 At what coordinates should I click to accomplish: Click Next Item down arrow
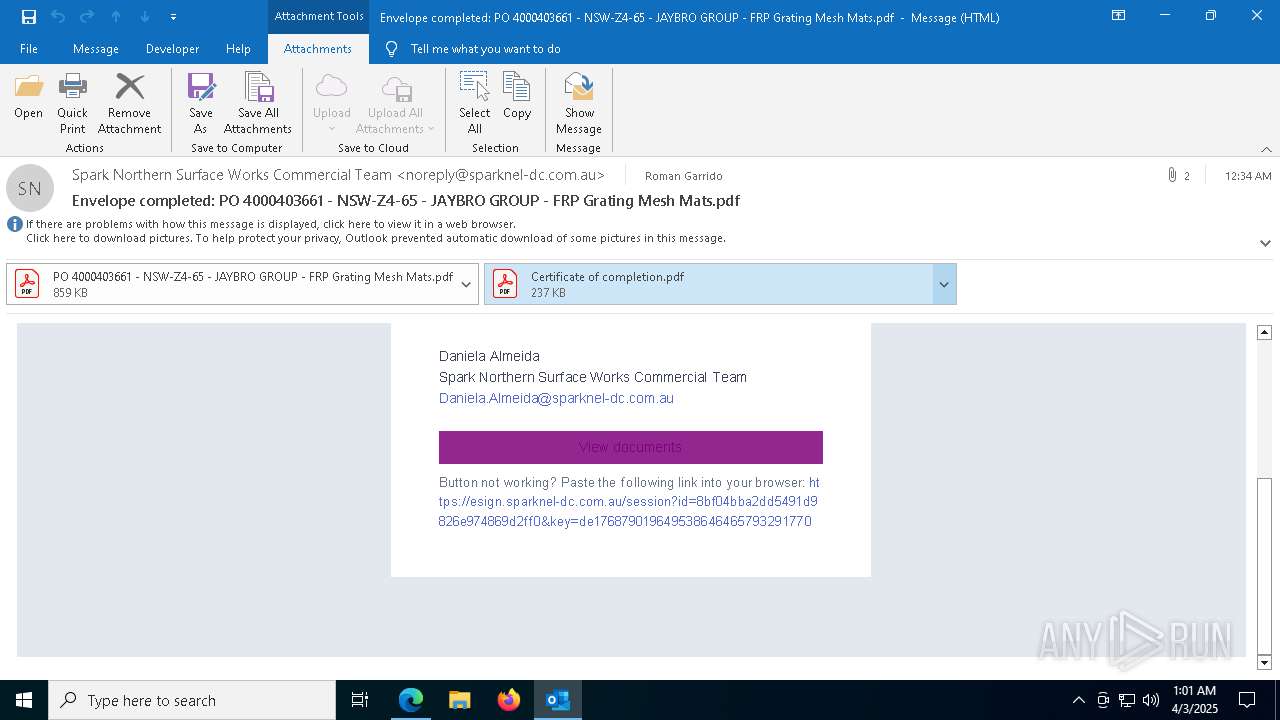pos(145,16)
